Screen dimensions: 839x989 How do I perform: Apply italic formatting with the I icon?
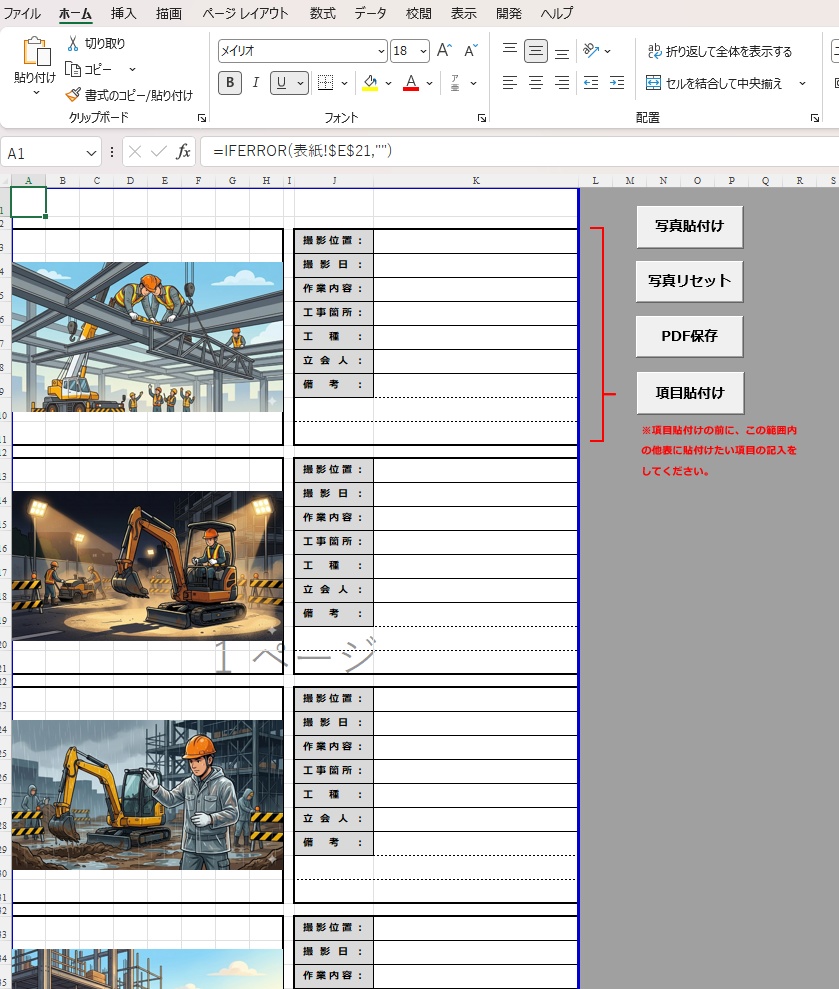[x=255, y=82]
